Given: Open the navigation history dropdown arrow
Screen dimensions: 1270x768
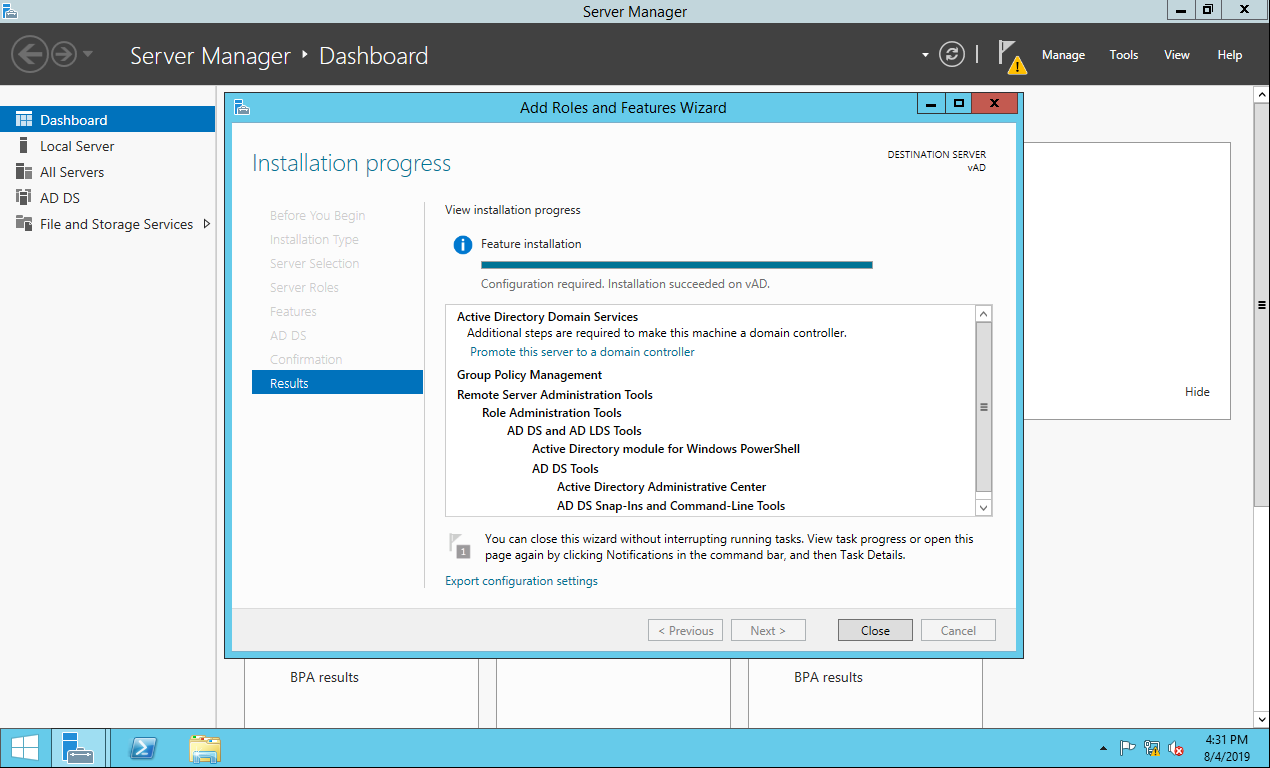Looking at the screenshot, I should 88,54.
